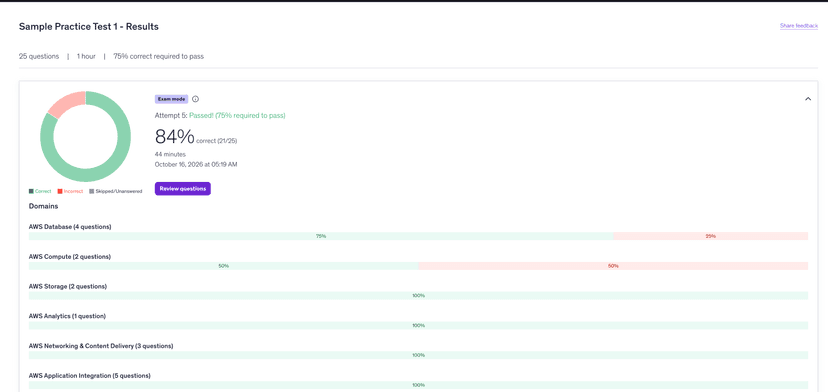Click the donut results chart

click(86, 136)
